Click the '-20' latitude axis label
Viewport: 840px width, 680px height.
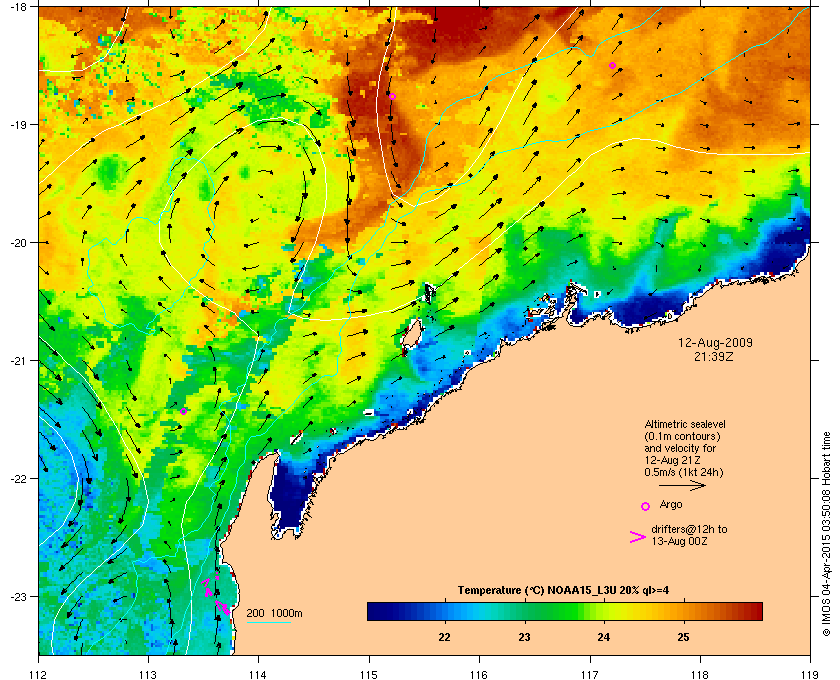click(18, 243)
